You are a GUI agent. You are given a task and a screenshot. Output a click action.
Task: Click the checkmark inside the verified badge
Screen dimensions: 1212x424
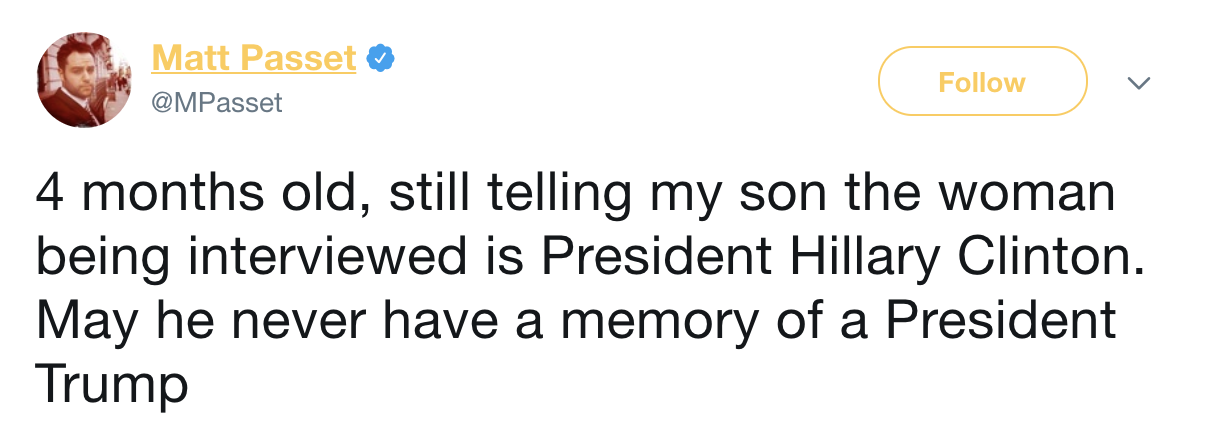tap(380, 59)
